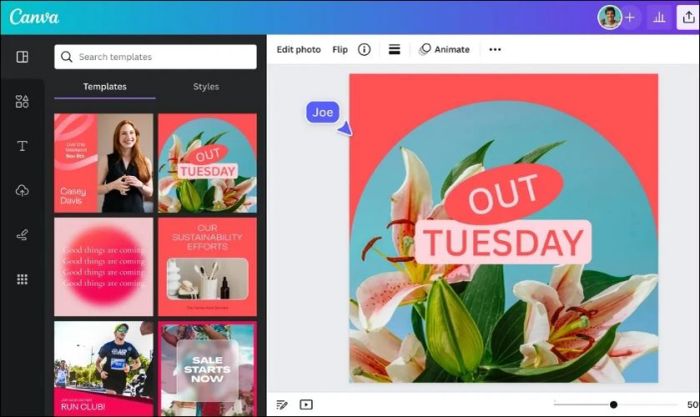Image resolution: width=700 pixels, height=417 pixels.
Task: Select the Sale Starts Now template
Action: [208, 369]
